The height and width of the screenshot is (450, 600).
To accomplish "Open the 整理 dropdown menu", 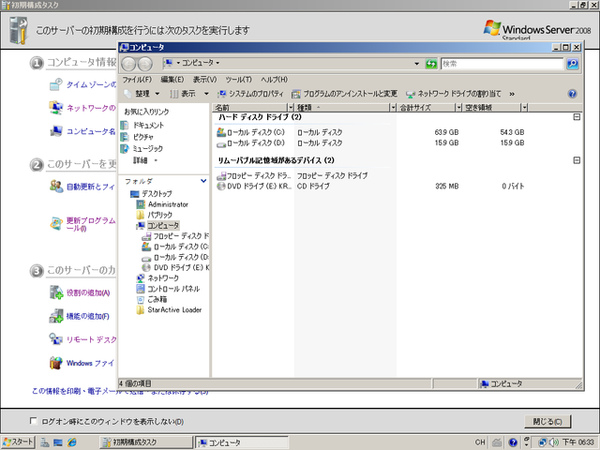I will [x=142, y=94].
